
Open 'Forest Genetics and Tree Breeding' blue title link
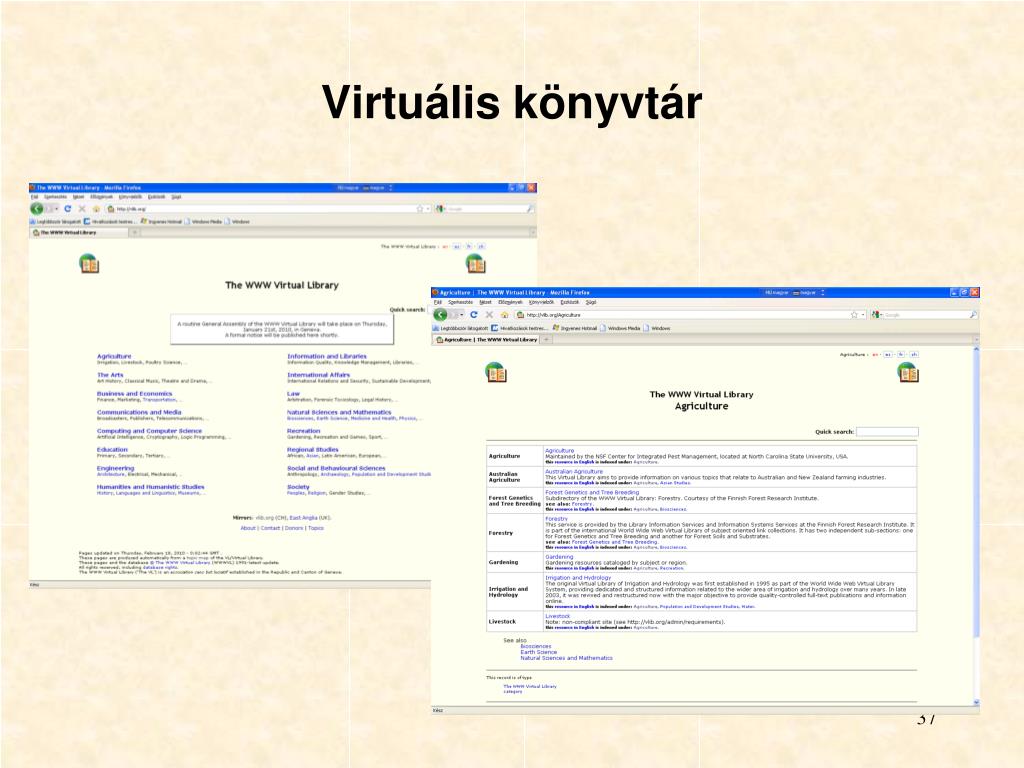coord(592,492)
